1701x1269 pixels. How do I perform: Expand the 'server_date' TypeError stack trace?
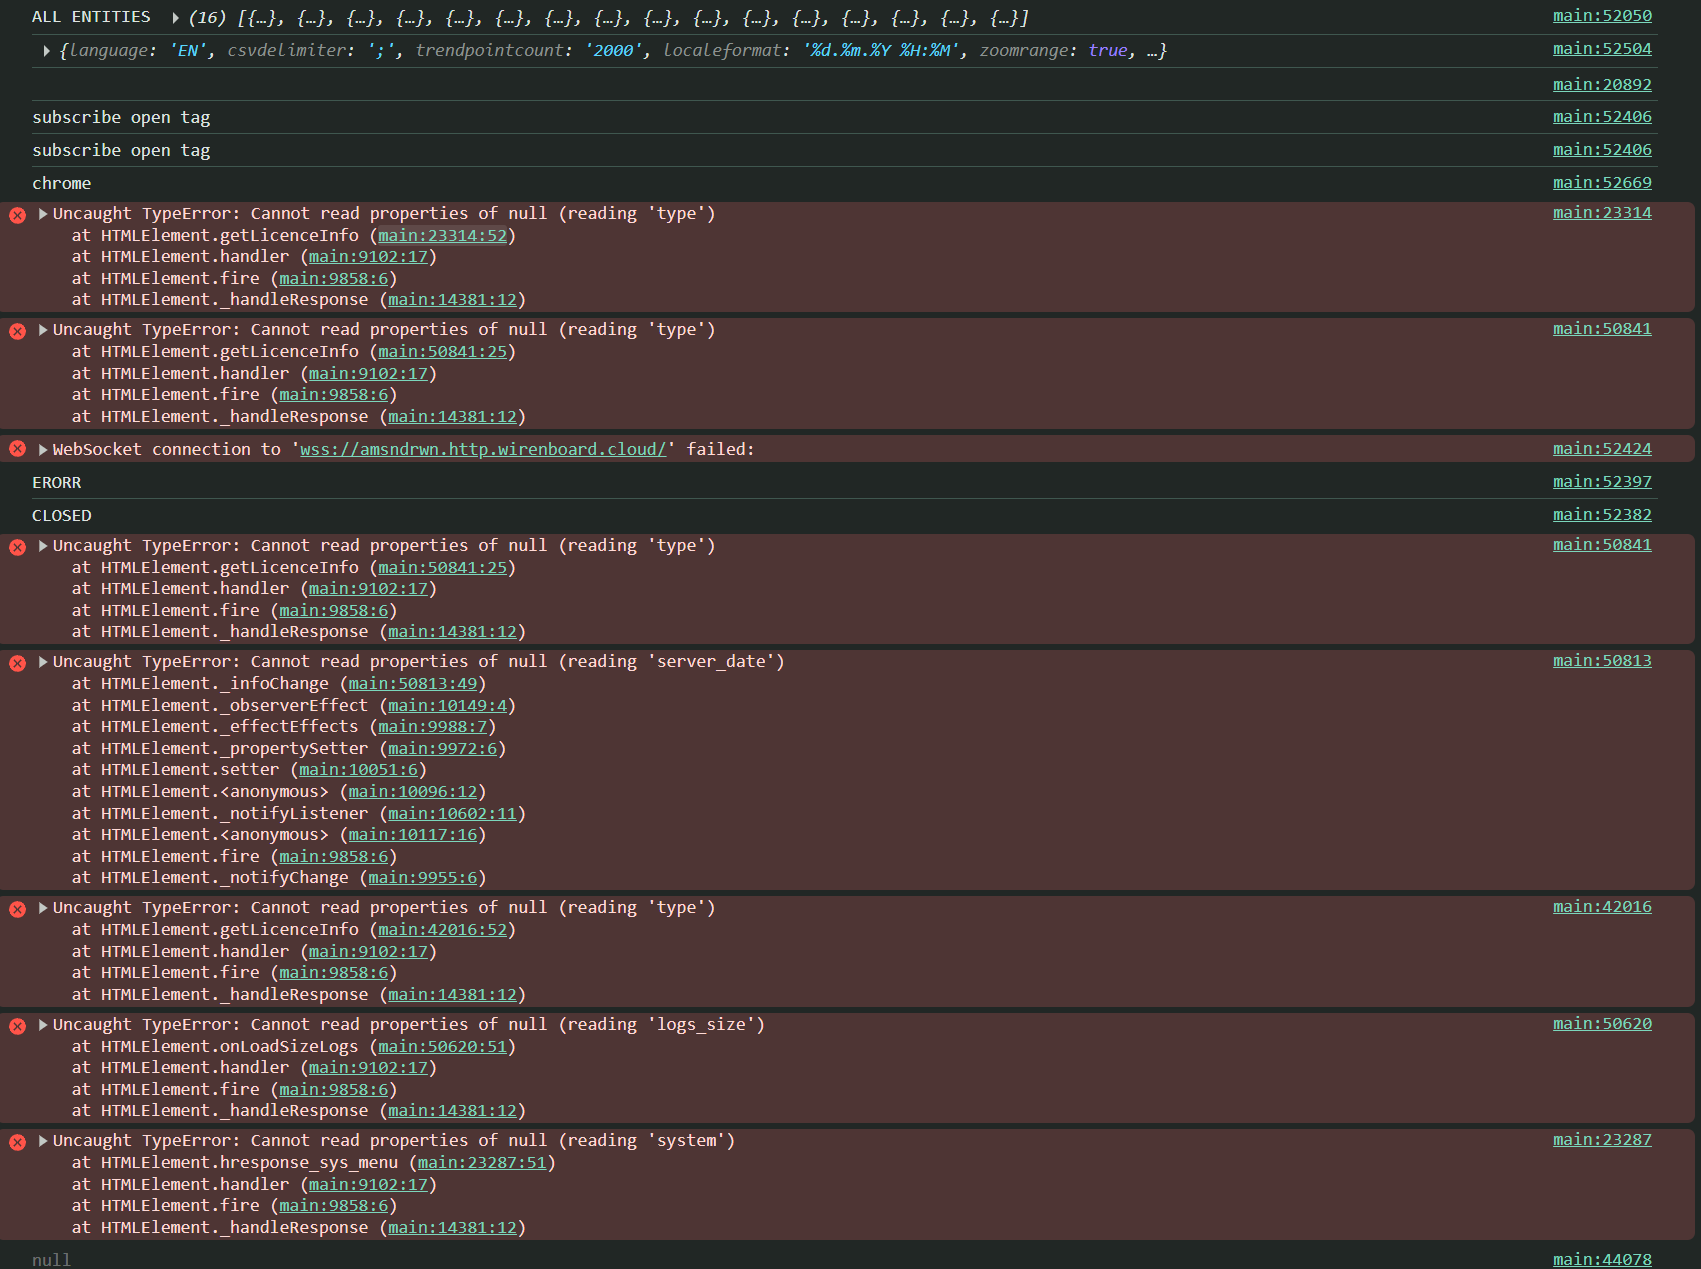pyautogui.click(x=43, y=662)
